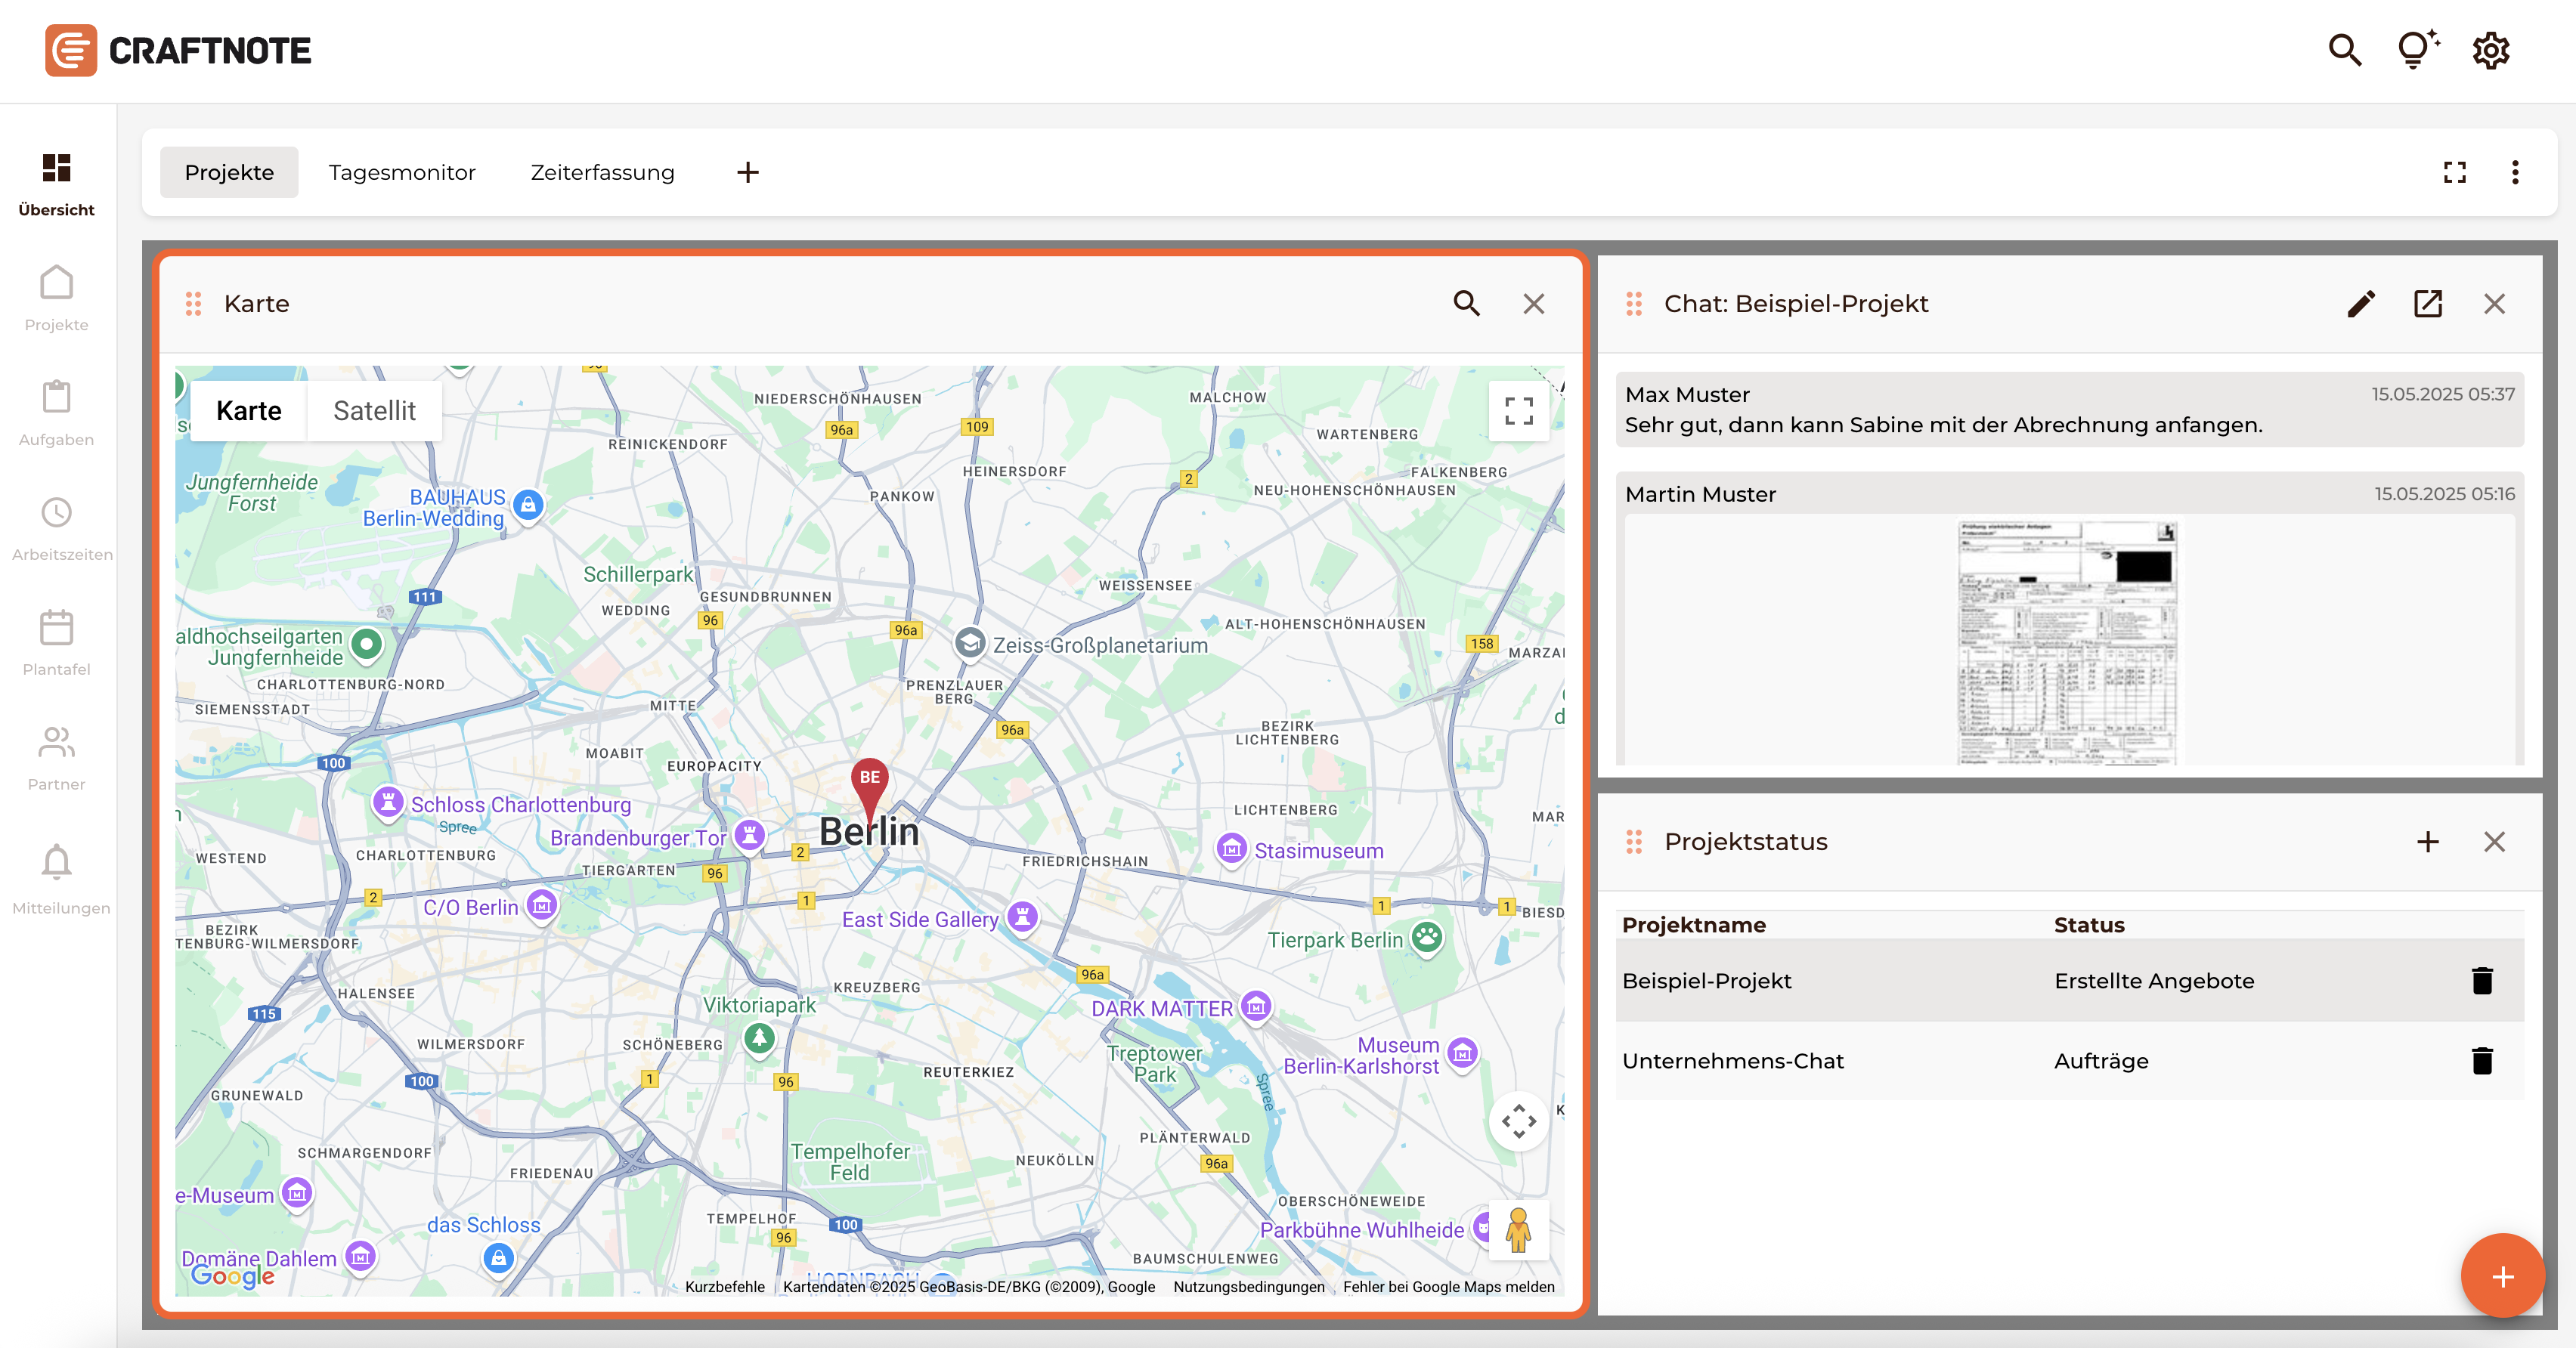
Task: Toggle fullscreen map view
Action: [x=1519, y=410]
